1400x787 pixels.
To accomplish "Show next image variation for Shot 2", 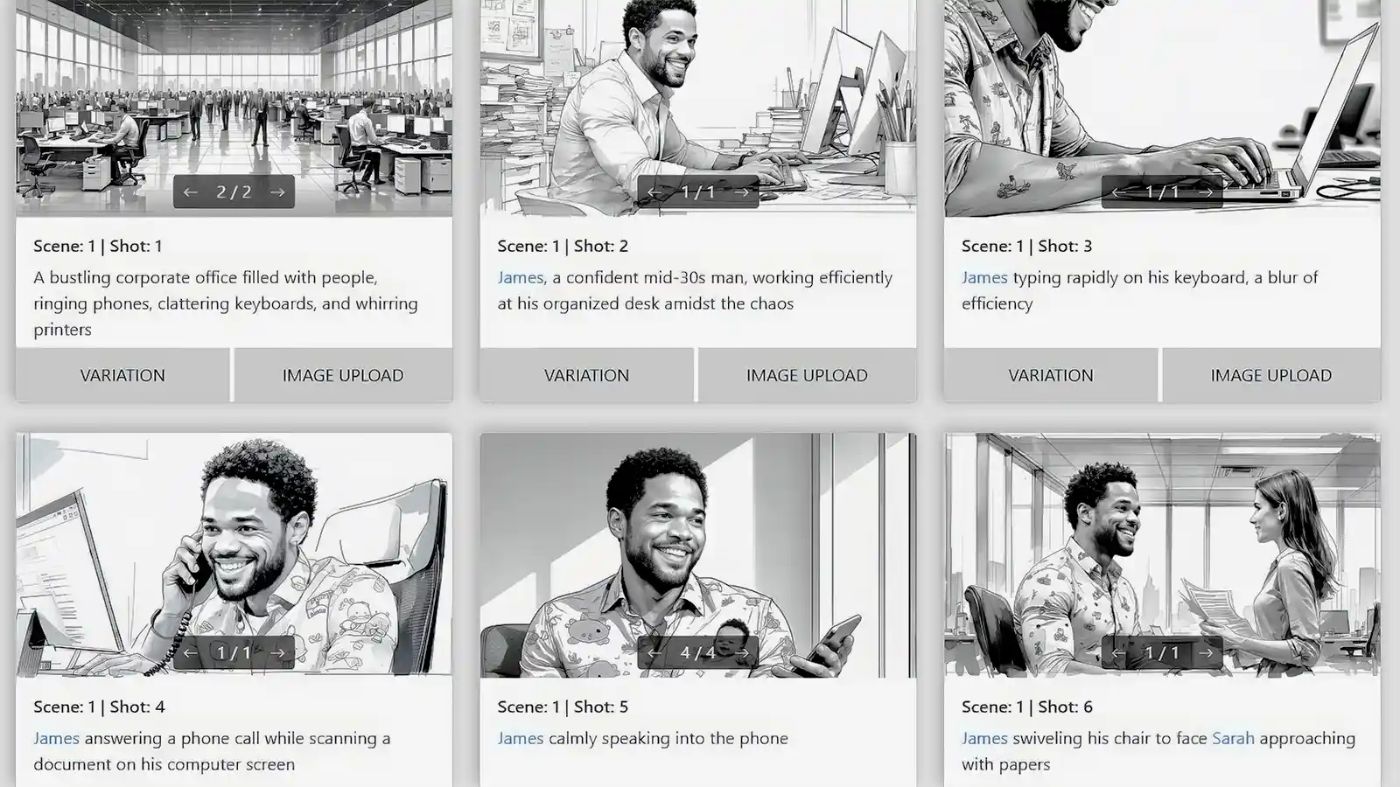I will pos(741,192).
